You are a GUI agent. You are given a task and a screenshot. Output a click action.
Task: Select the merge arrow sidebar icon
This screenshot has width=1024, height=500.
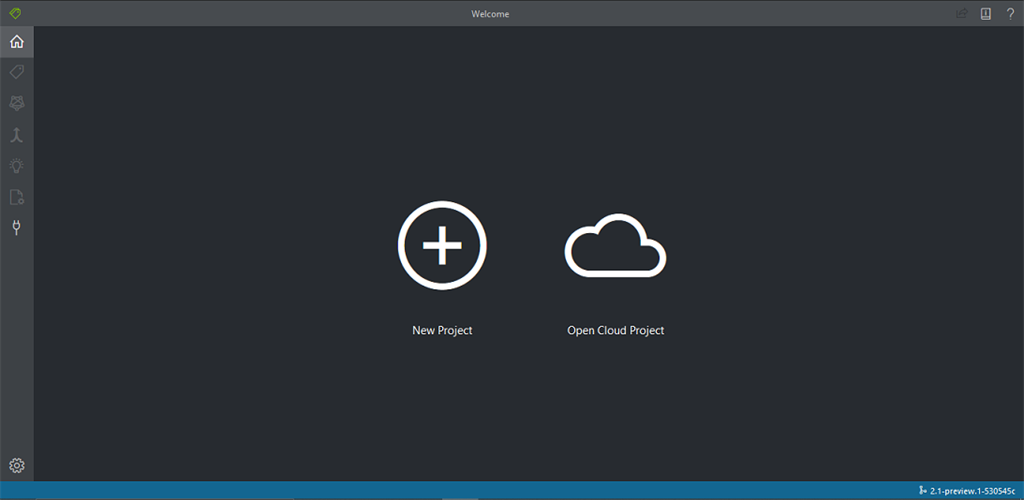pos(17,135)
